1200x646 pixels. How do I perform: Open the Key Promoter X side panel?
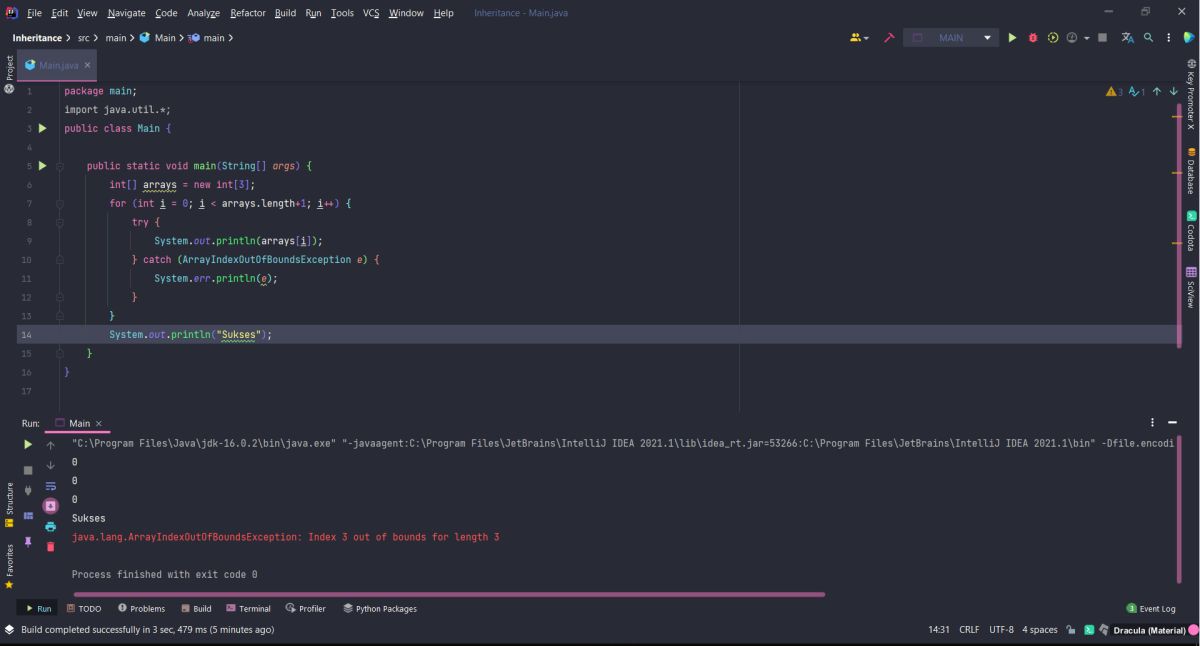point(1191,95)
